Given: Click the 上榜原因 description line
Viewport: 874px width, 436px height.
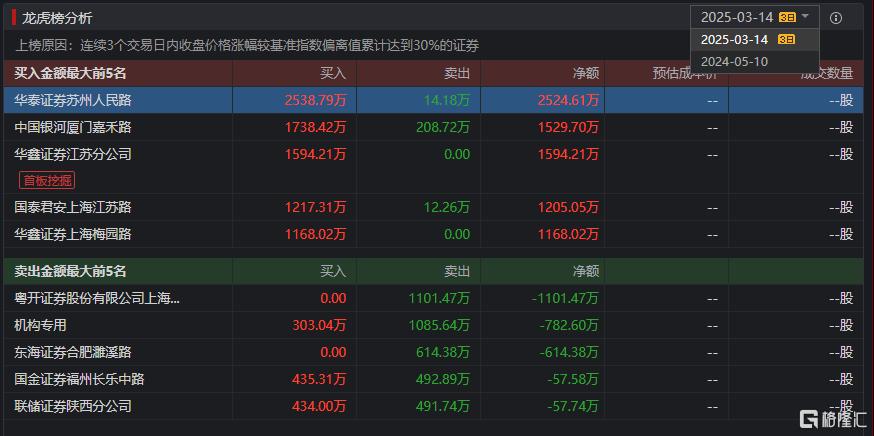Looking at the screenshot, I should click(x=247, y=46).
